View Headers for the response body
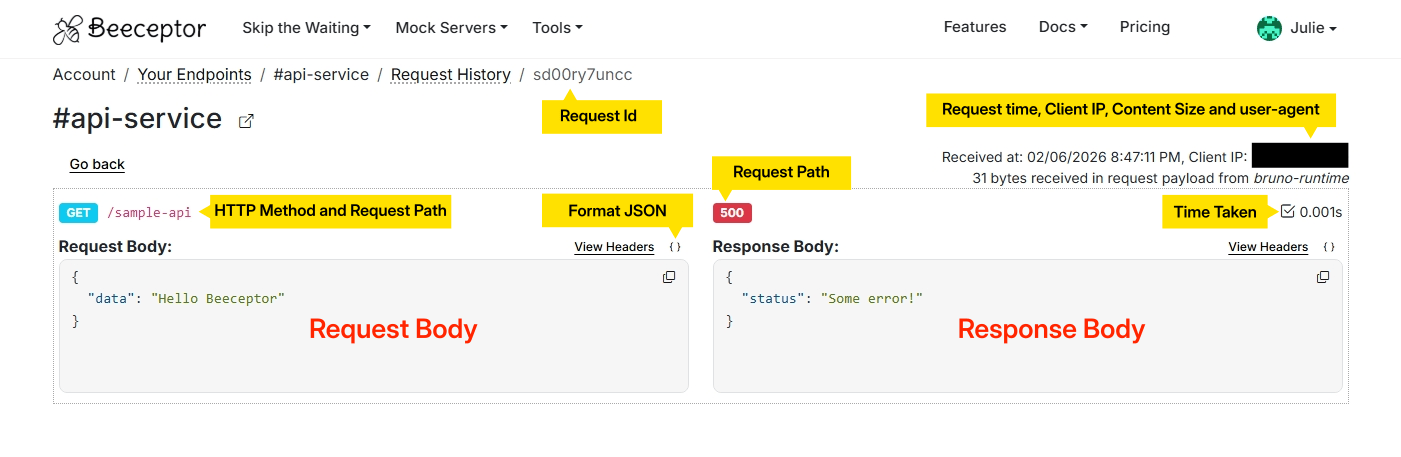 coord(1268,247)
